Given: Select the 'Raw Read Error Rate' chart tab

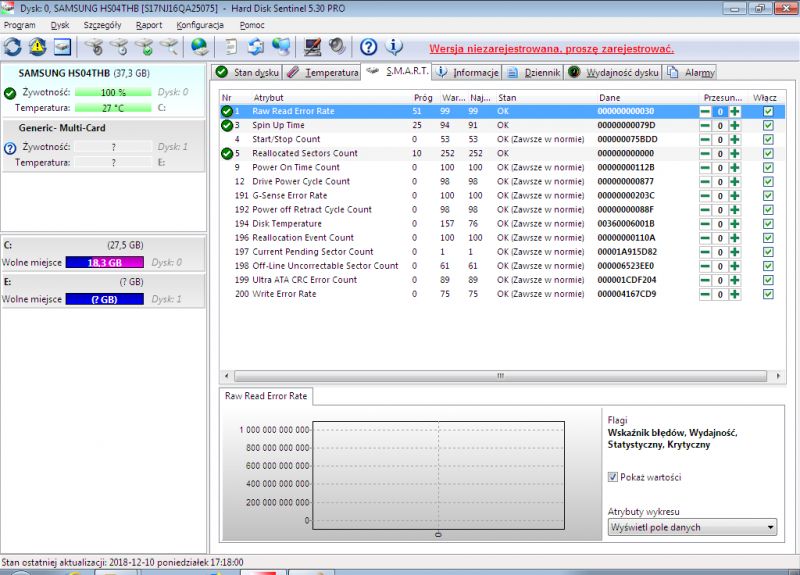Looking at the screenshot, I should [266, 396].
